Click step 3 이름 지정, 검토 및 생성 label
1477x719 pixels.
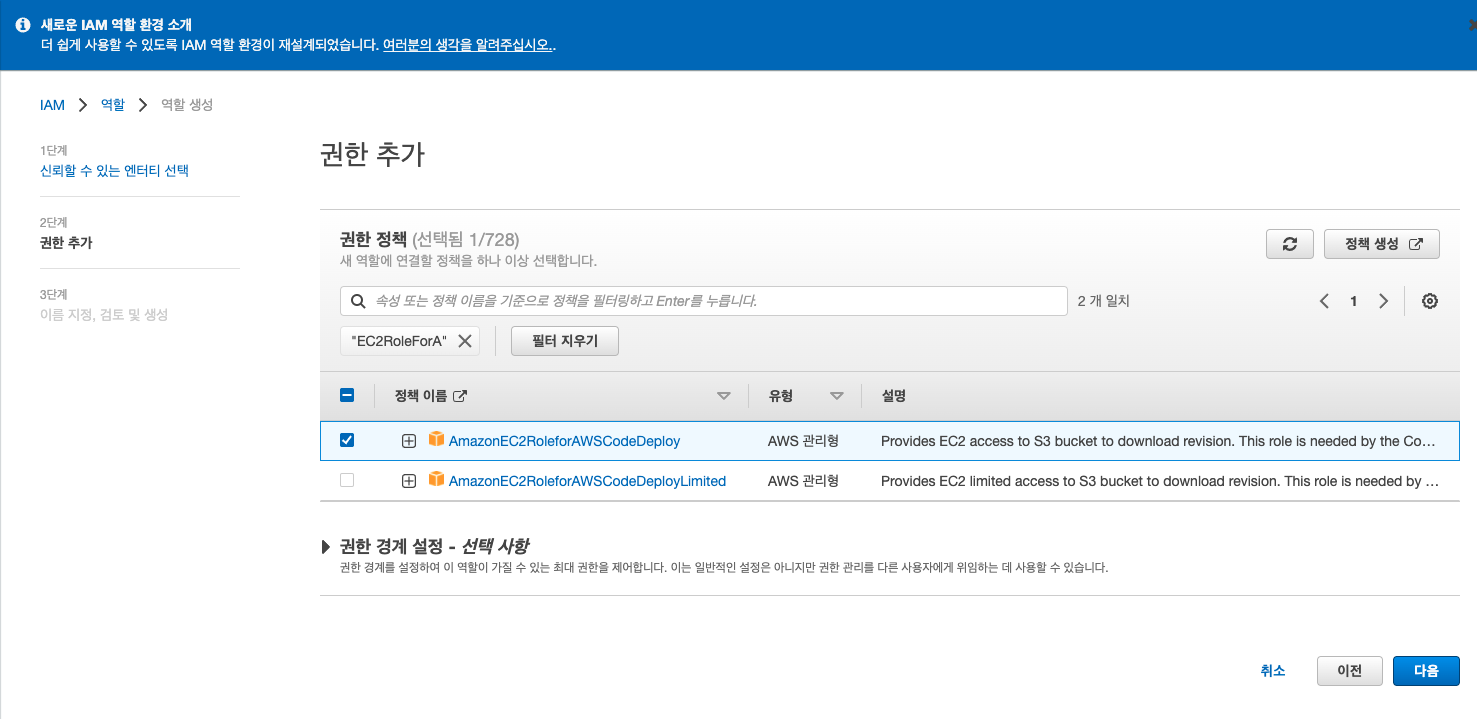[x=104, y=315]
